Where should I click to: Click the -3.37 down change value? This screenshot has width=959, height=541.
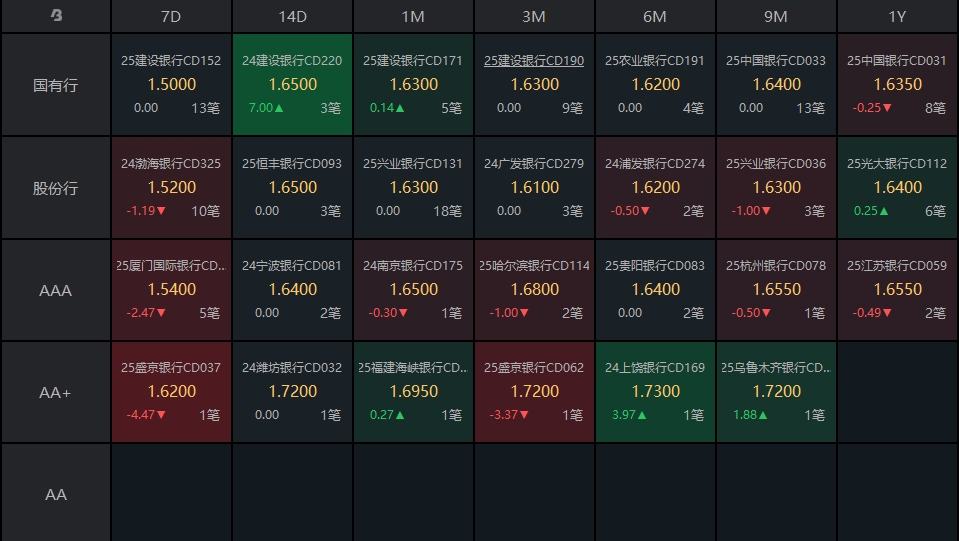click(x=509, y=415)
